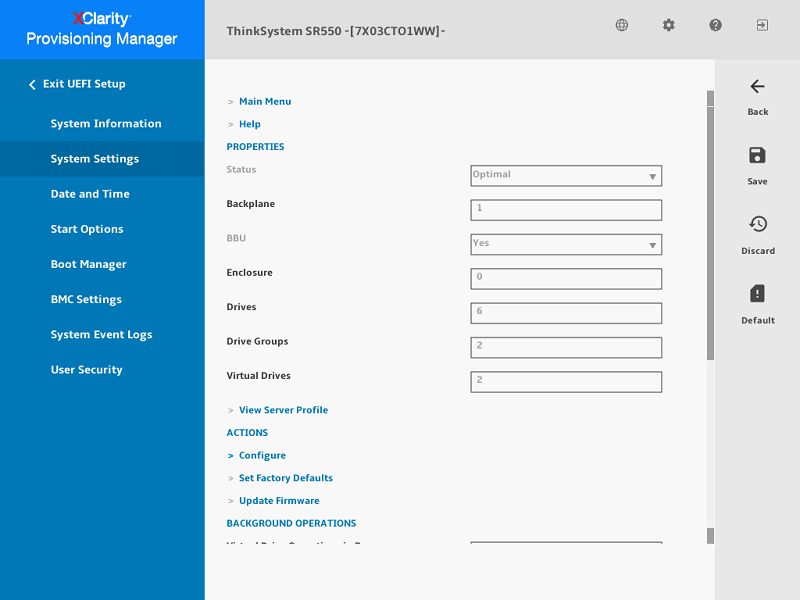Click Set Factory Defaults link

click(286, 478)
